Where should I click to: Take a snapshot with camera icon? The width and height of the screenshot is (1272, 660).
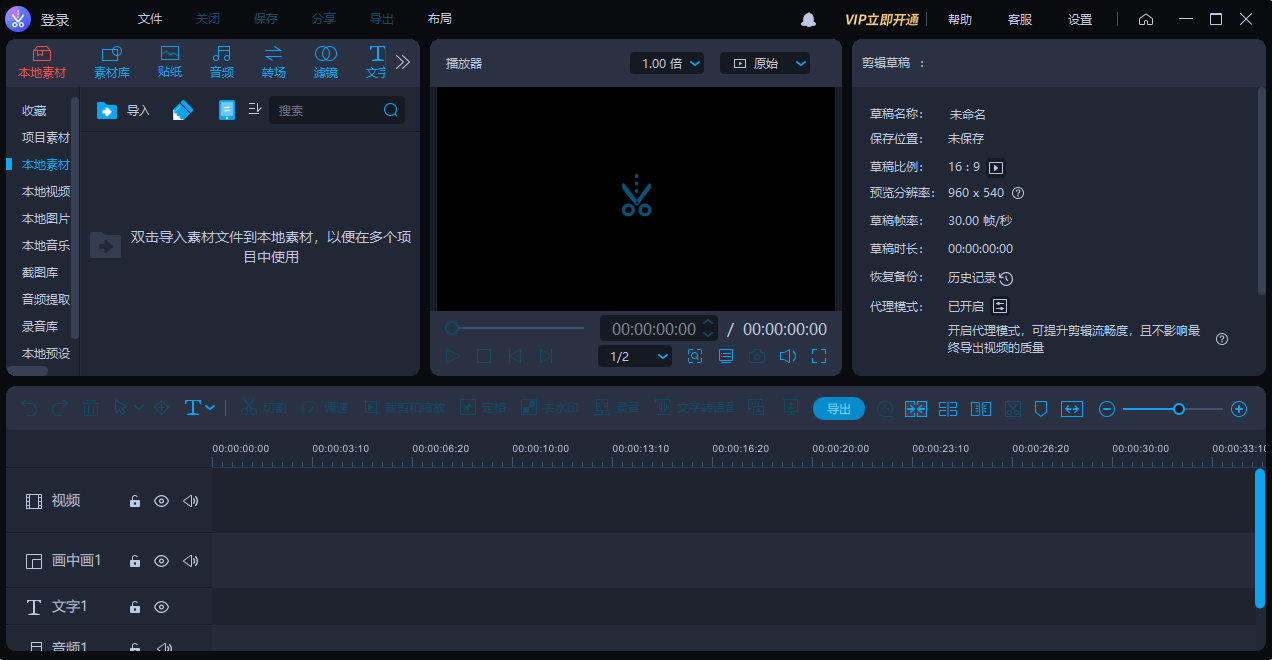[757, 356]
